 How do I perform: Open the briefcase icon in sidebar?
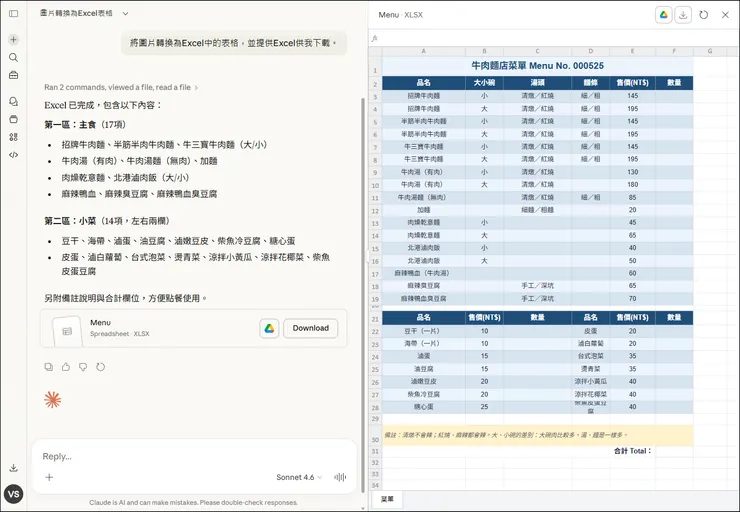(x=14, y=75)
